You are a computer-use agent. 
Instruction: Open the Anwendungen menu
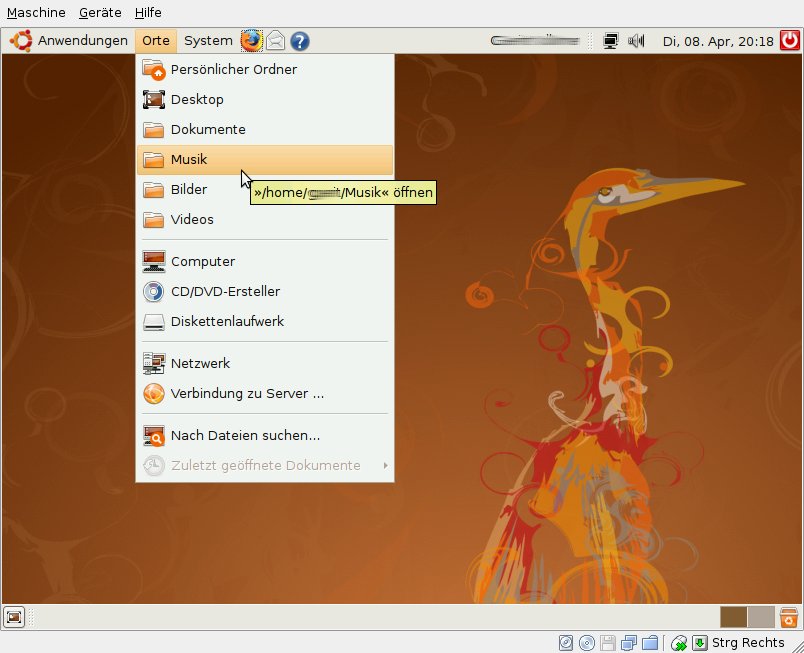pos(70,41)
